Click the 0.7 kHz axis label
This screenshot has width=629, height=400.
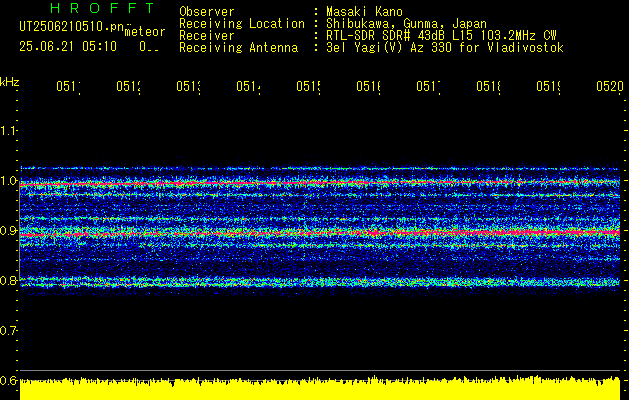(x=8, y=331)
